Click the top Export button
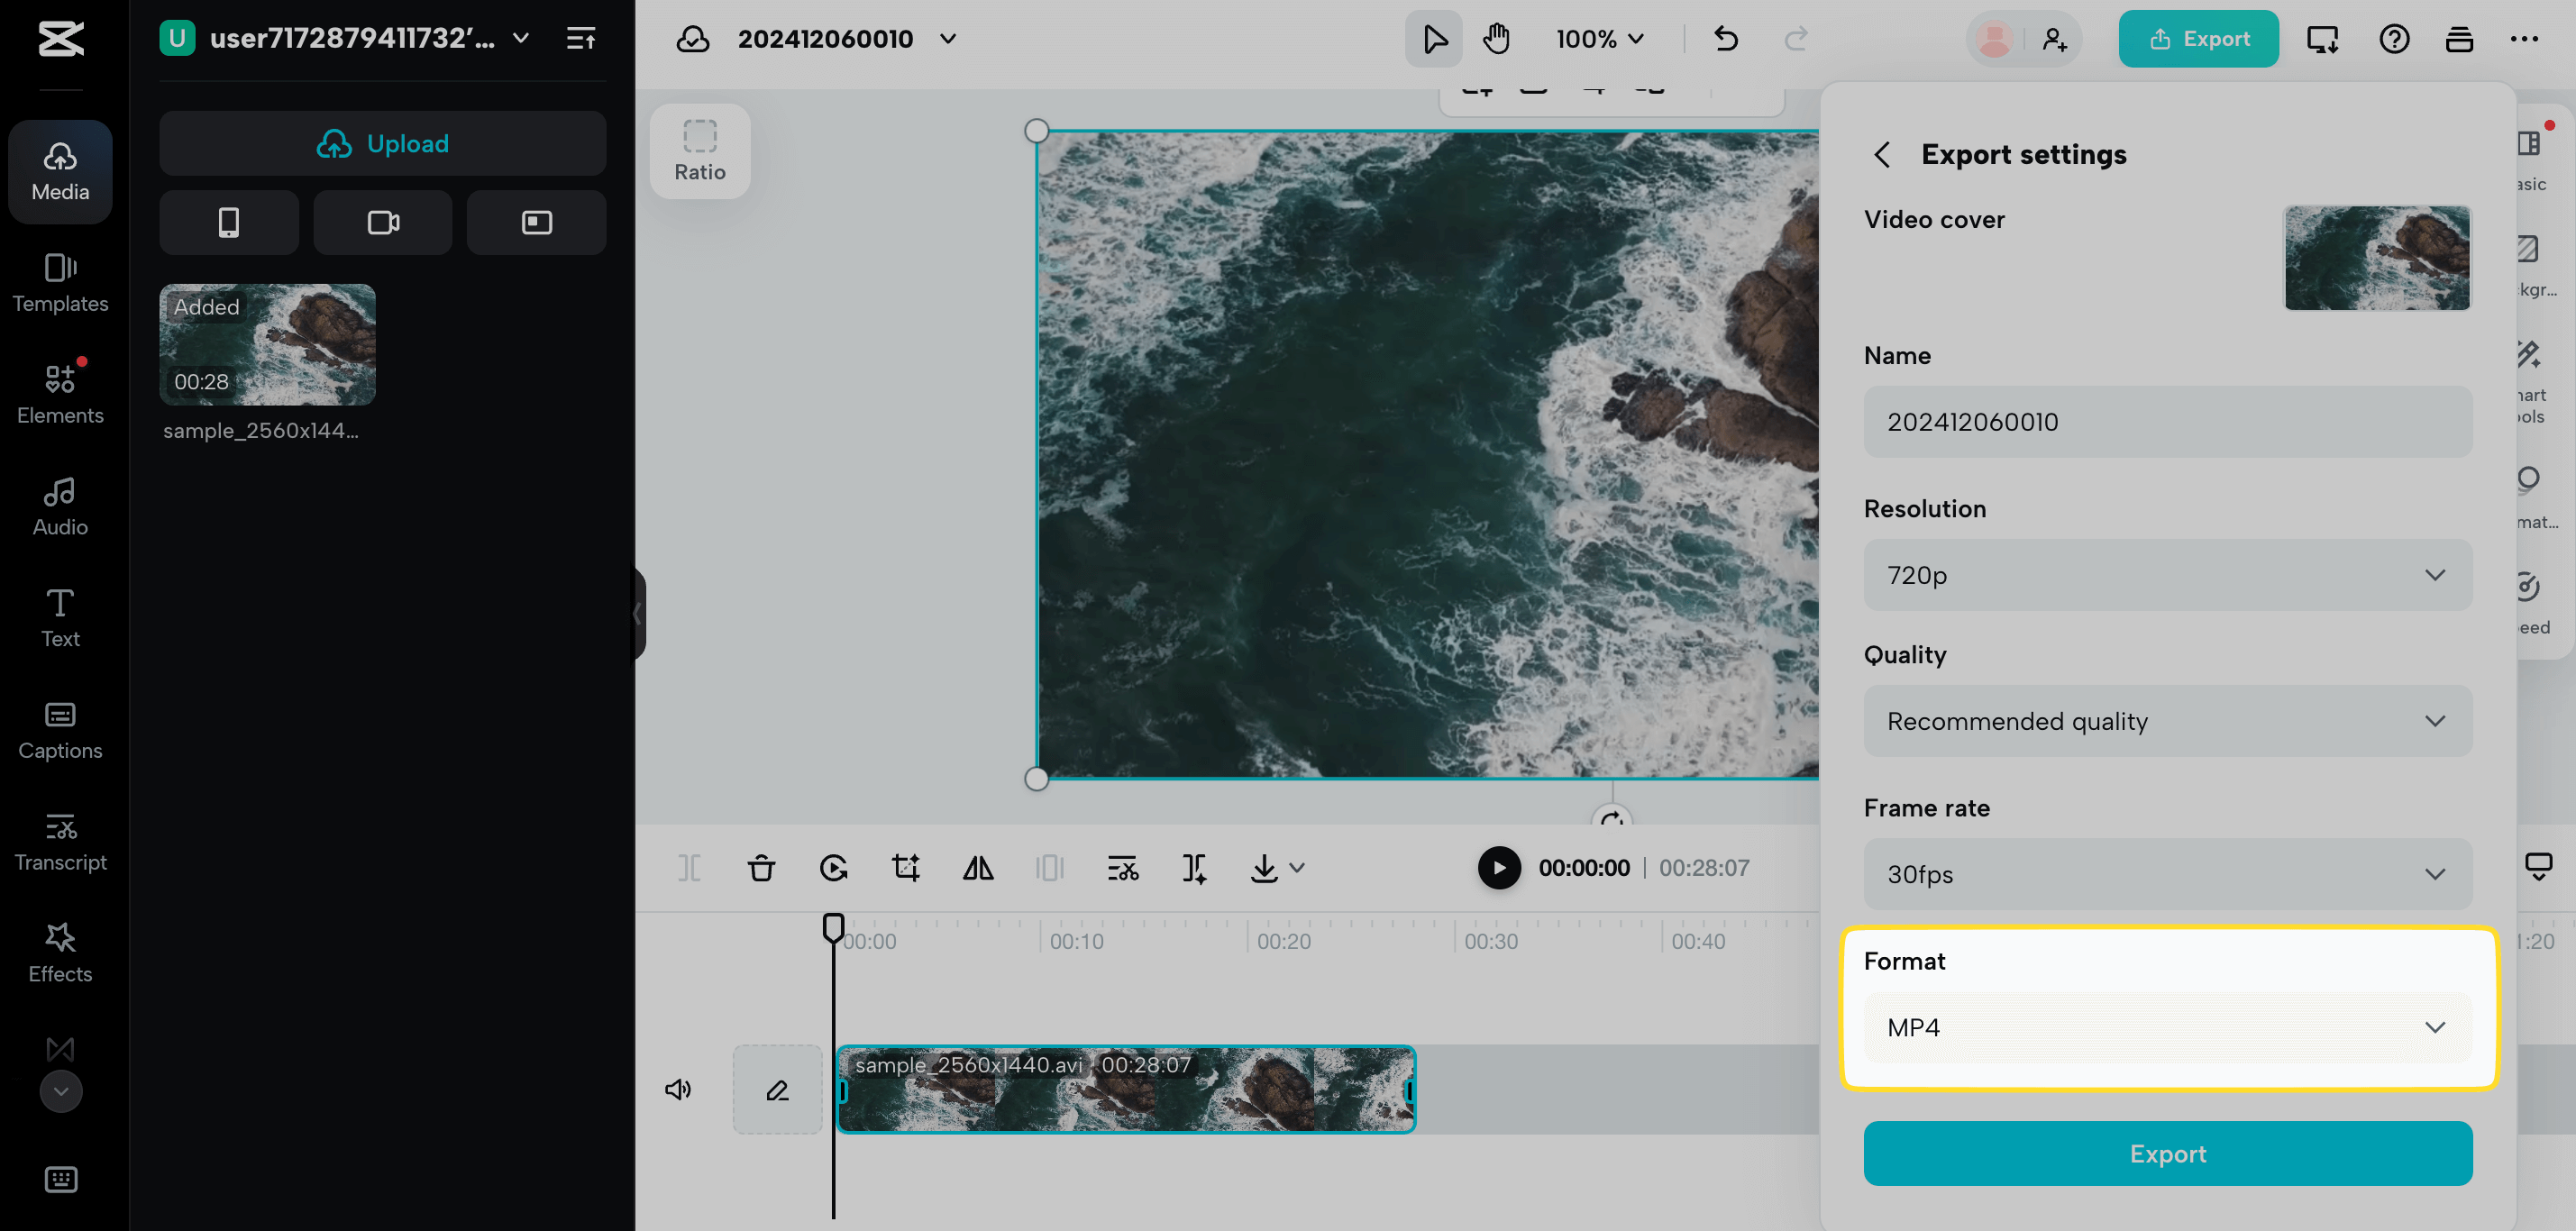Screen dimensions: 2576x1231 [x=2199, y=39]
